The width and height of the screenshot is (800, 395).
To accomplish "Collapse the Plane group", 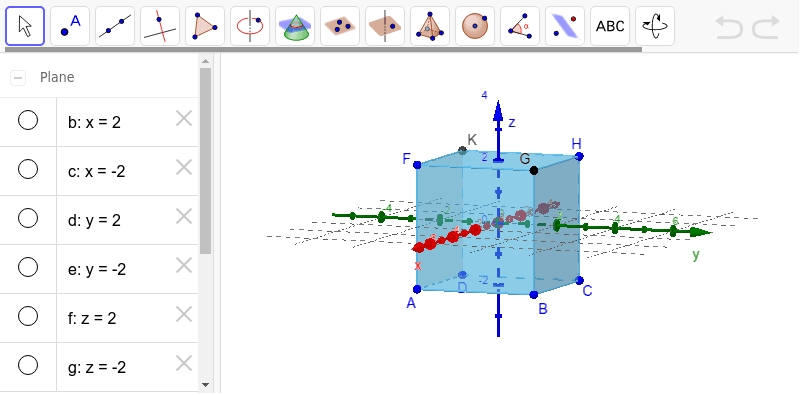I will (x=18, y=78).
